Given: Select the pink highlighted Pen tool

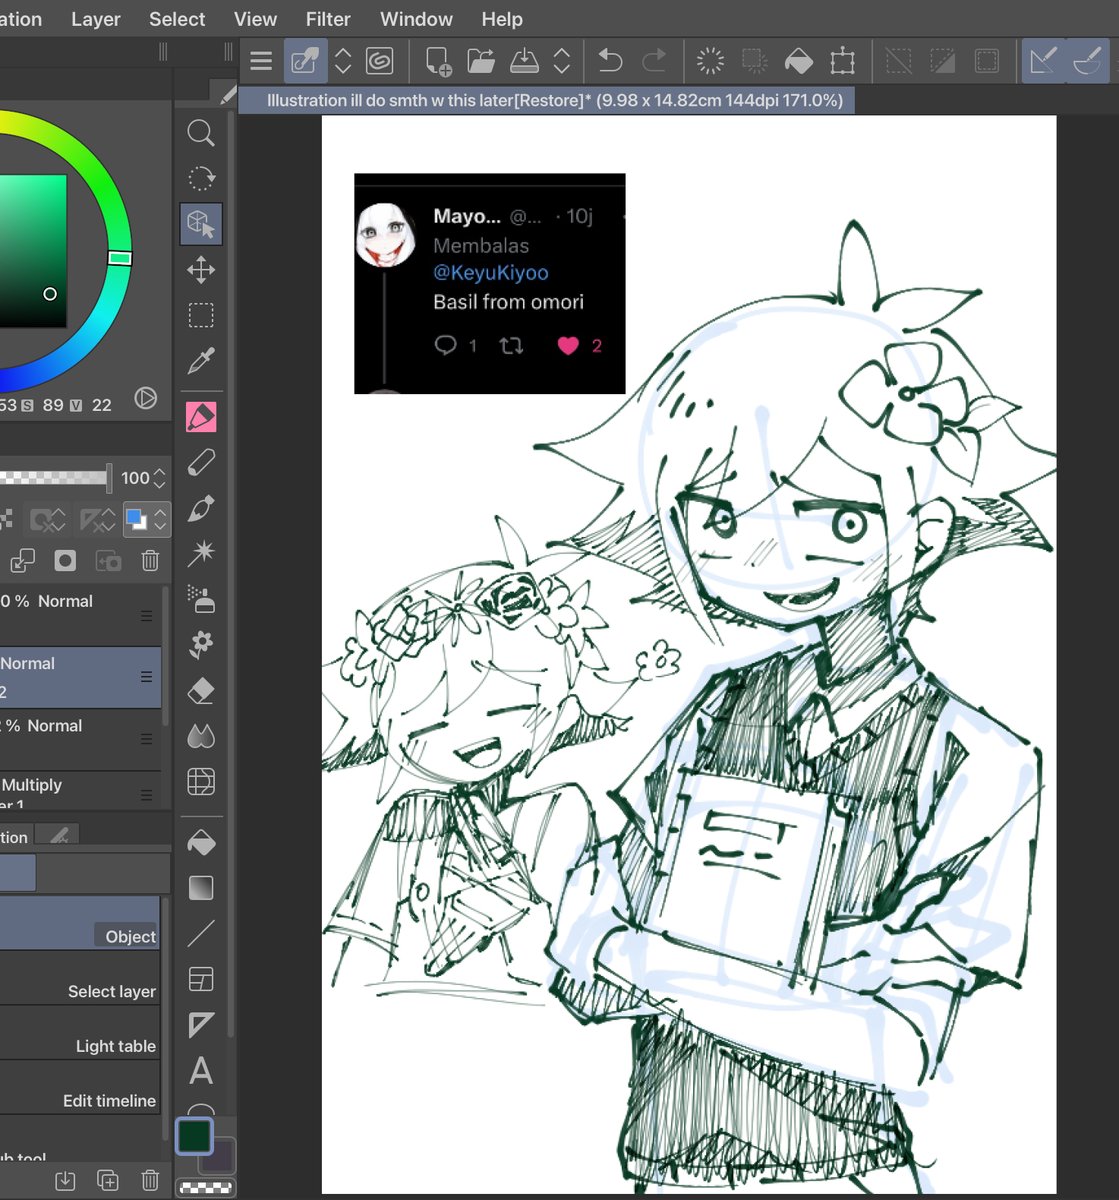Looking at the screenshot, I should coord(201,417).
